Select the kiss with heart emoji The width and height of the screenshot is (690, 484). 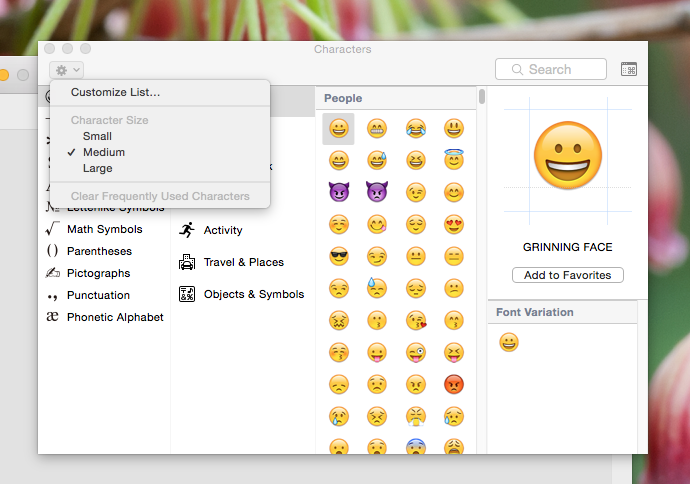(x=416, y=320)
